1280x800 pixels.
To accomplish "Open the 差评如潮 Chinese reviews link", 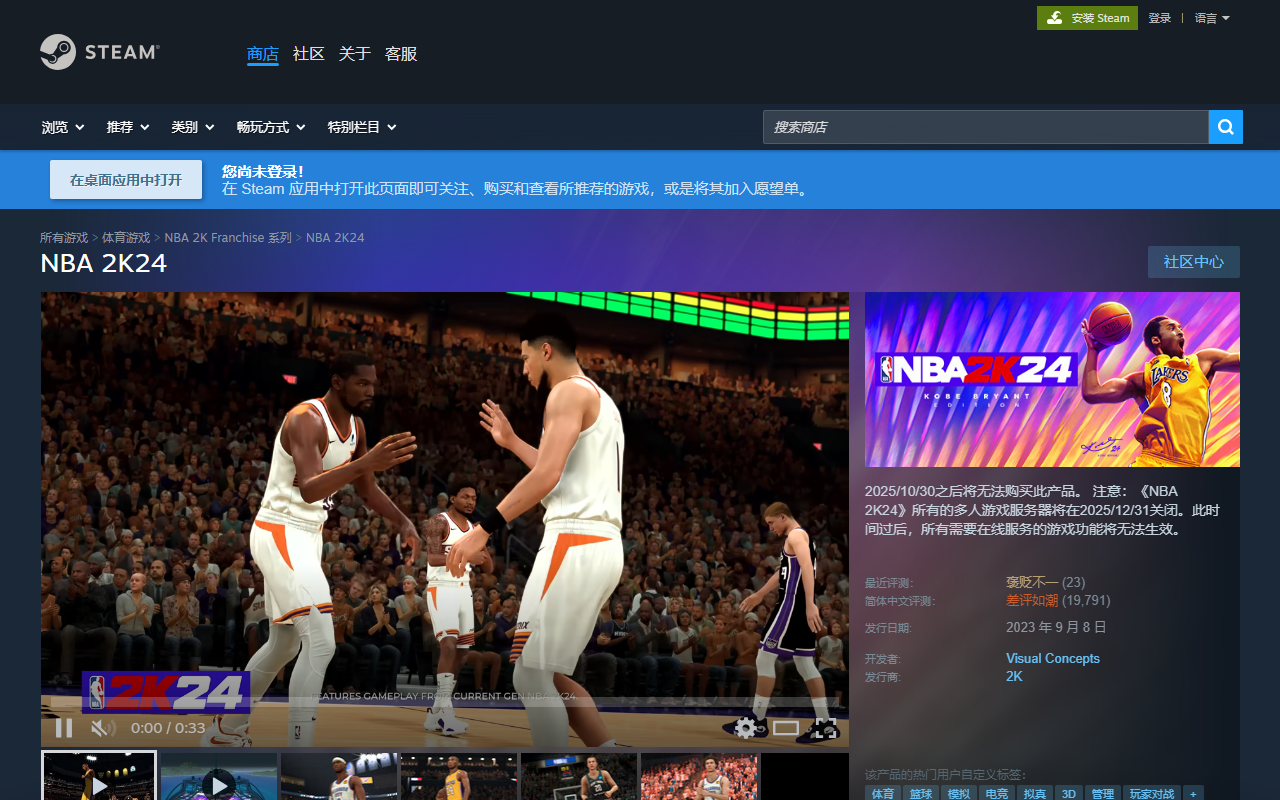I will point(1030,600).
